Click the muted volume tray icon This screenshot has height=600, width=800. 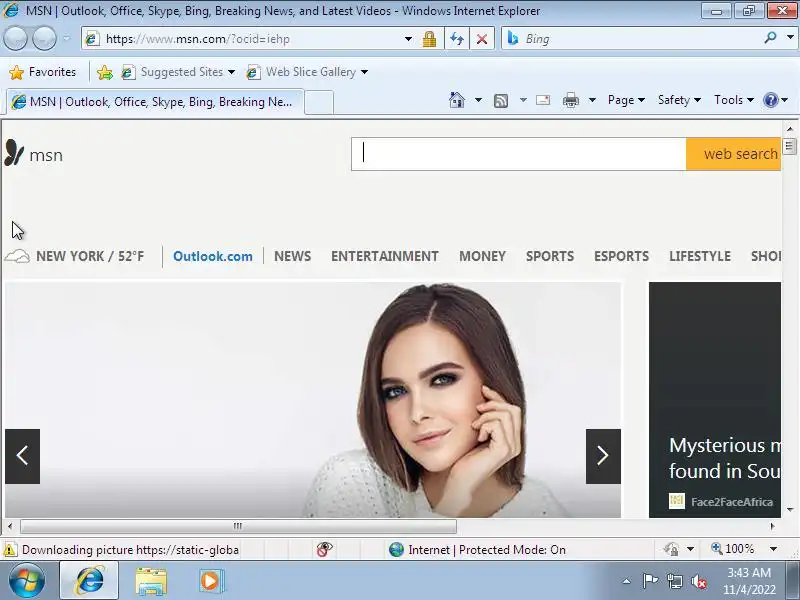tap(698, 581)
